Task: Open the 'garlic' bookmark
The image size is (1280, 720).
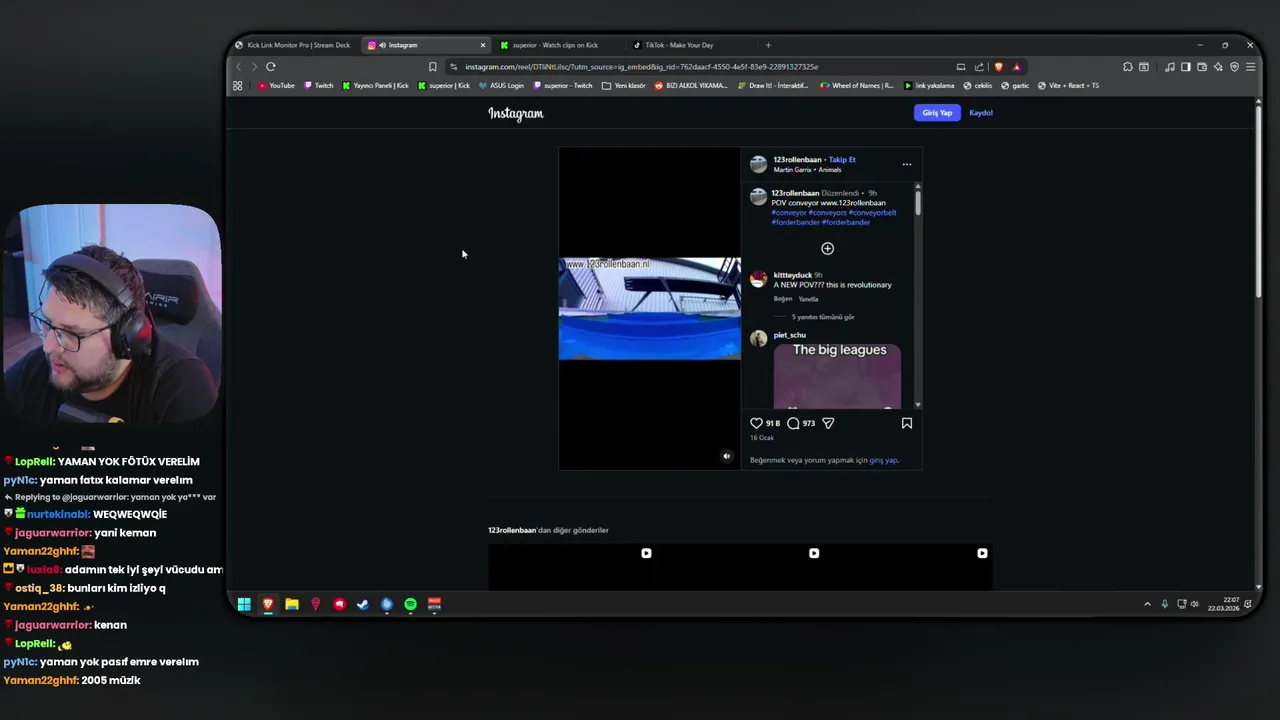Action: 1014,86
